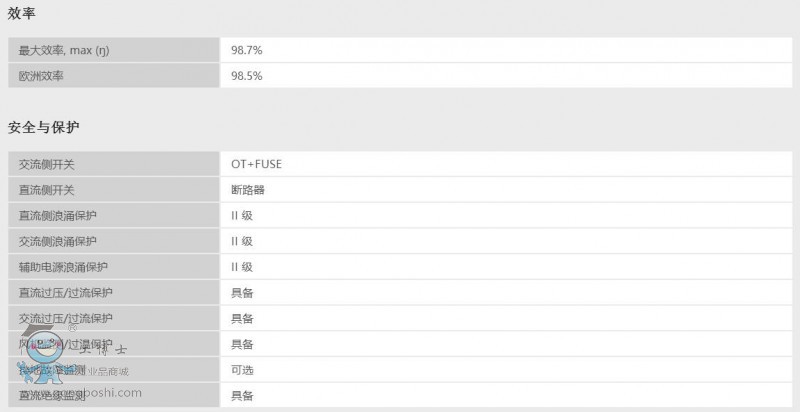Click the 效率 section heading
The image size is (800, 412).
click(21, 14)
